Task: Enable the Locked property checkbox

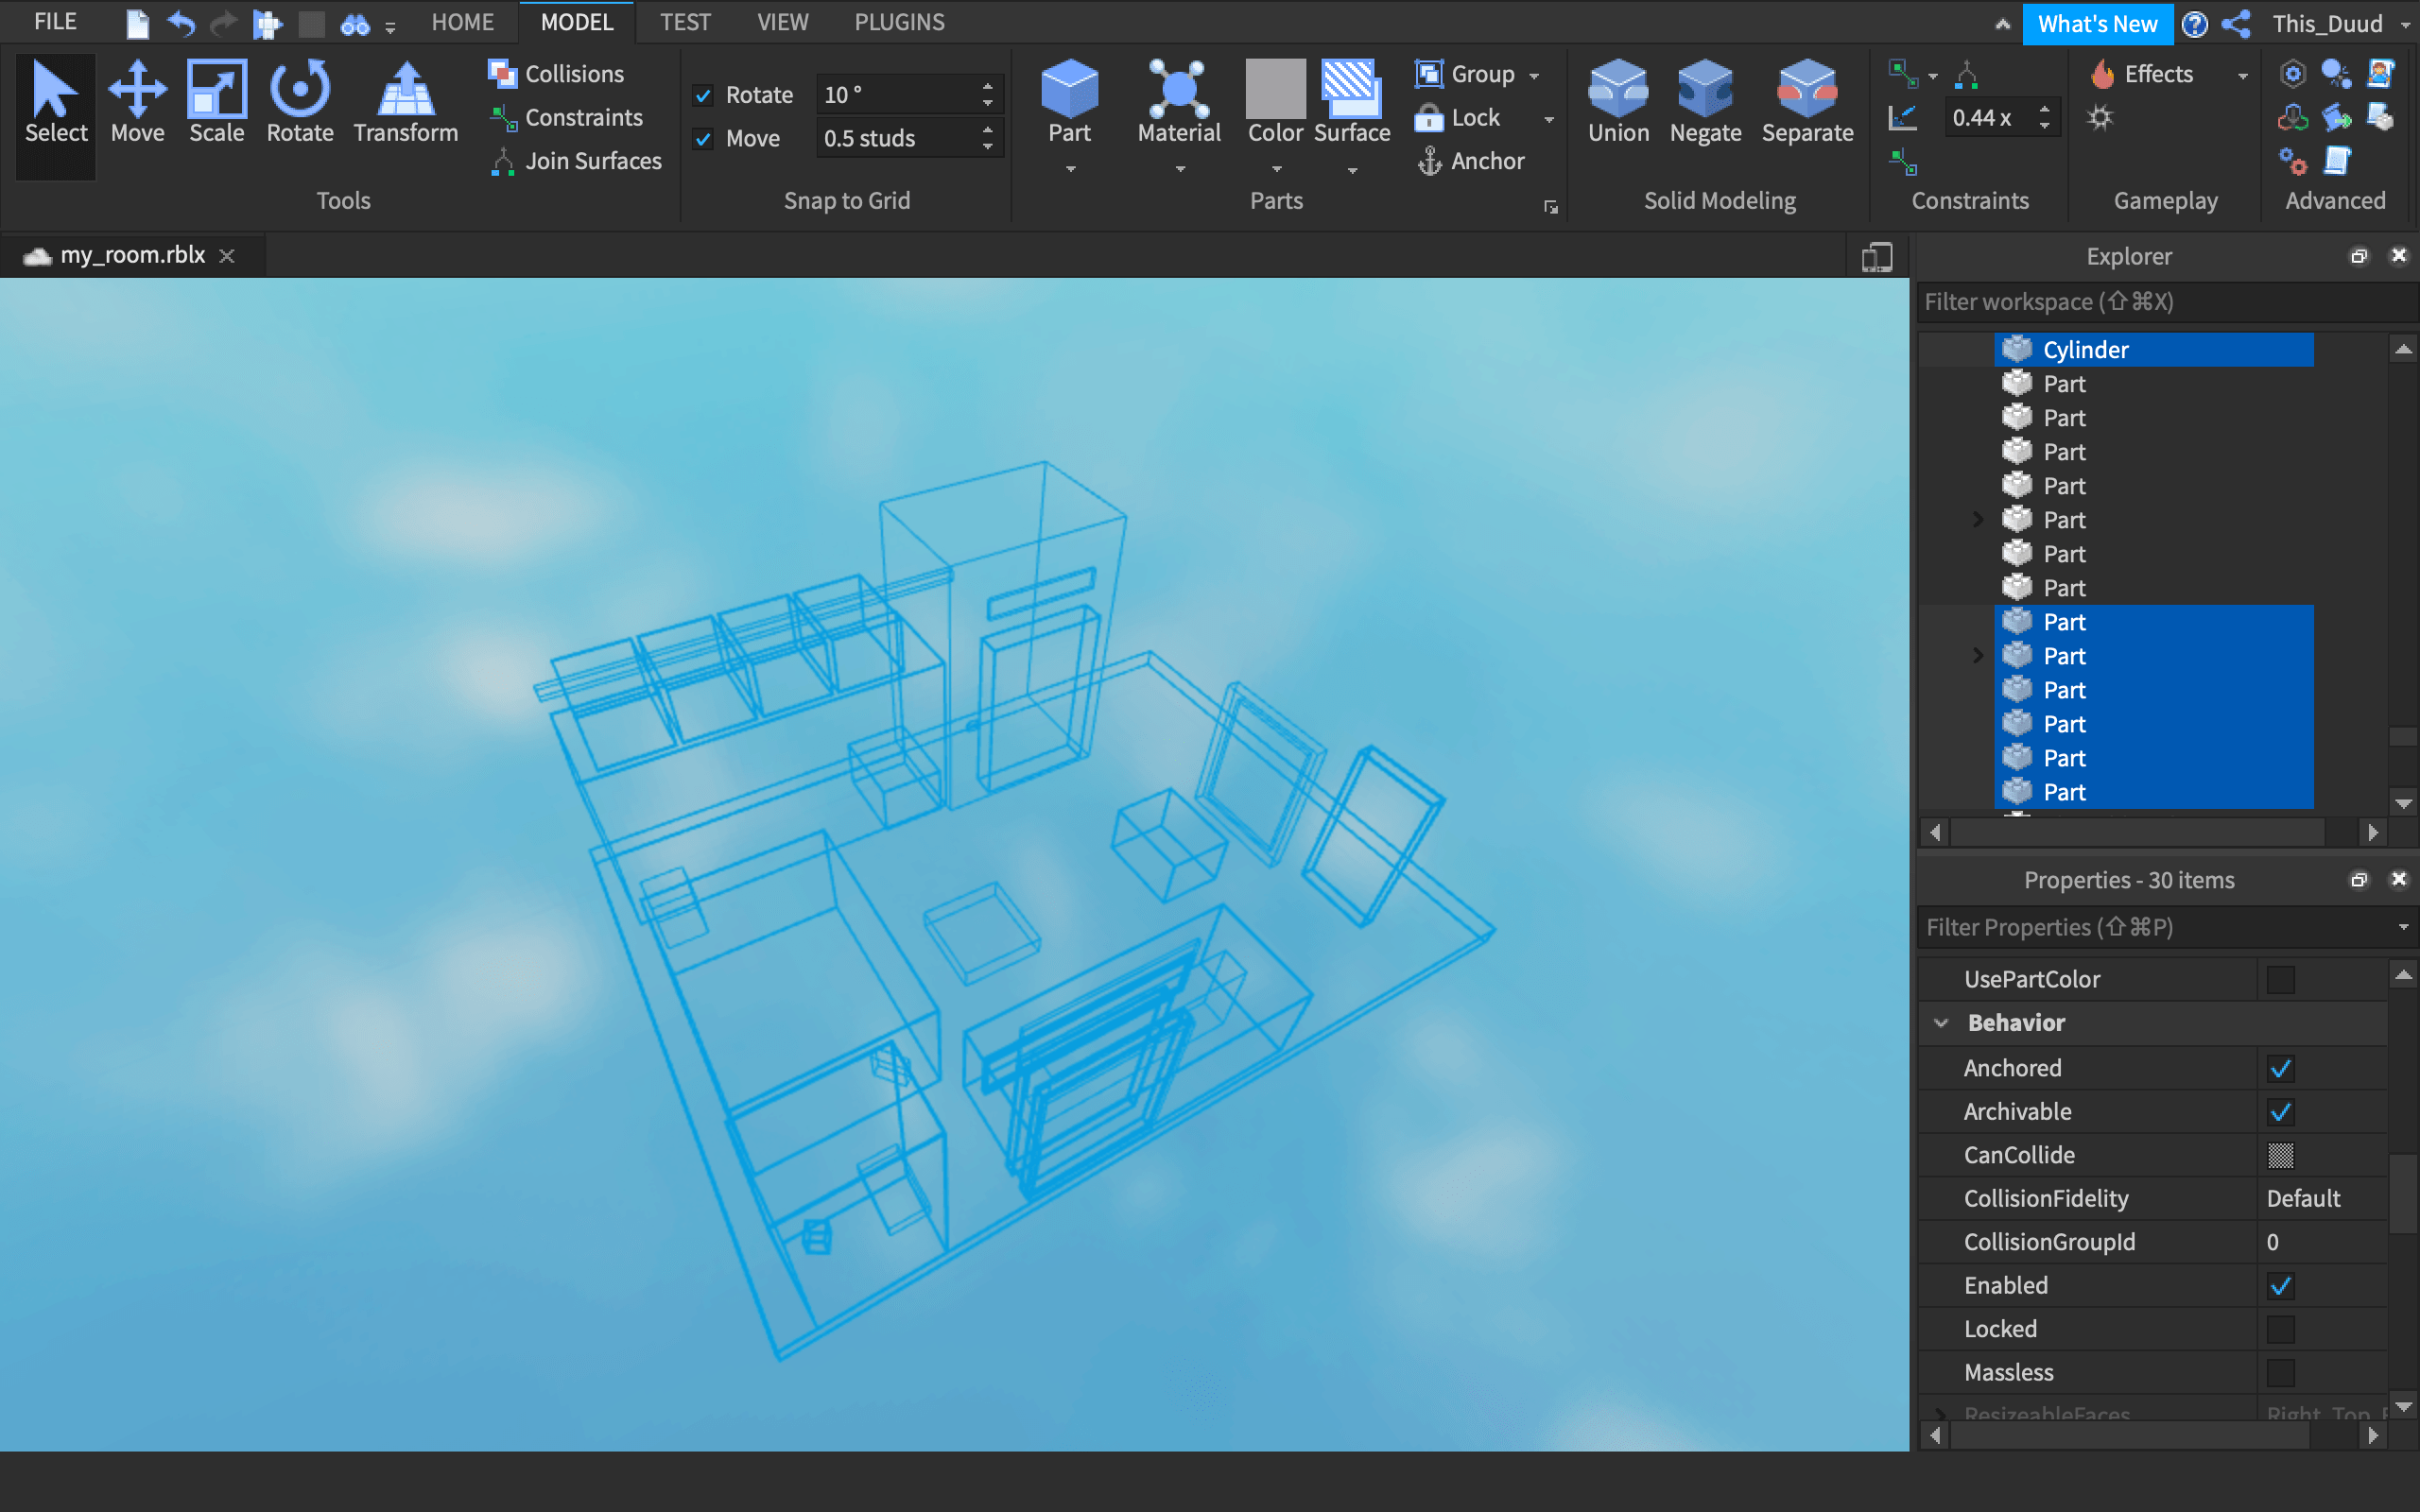Action: (2280, 1329)
